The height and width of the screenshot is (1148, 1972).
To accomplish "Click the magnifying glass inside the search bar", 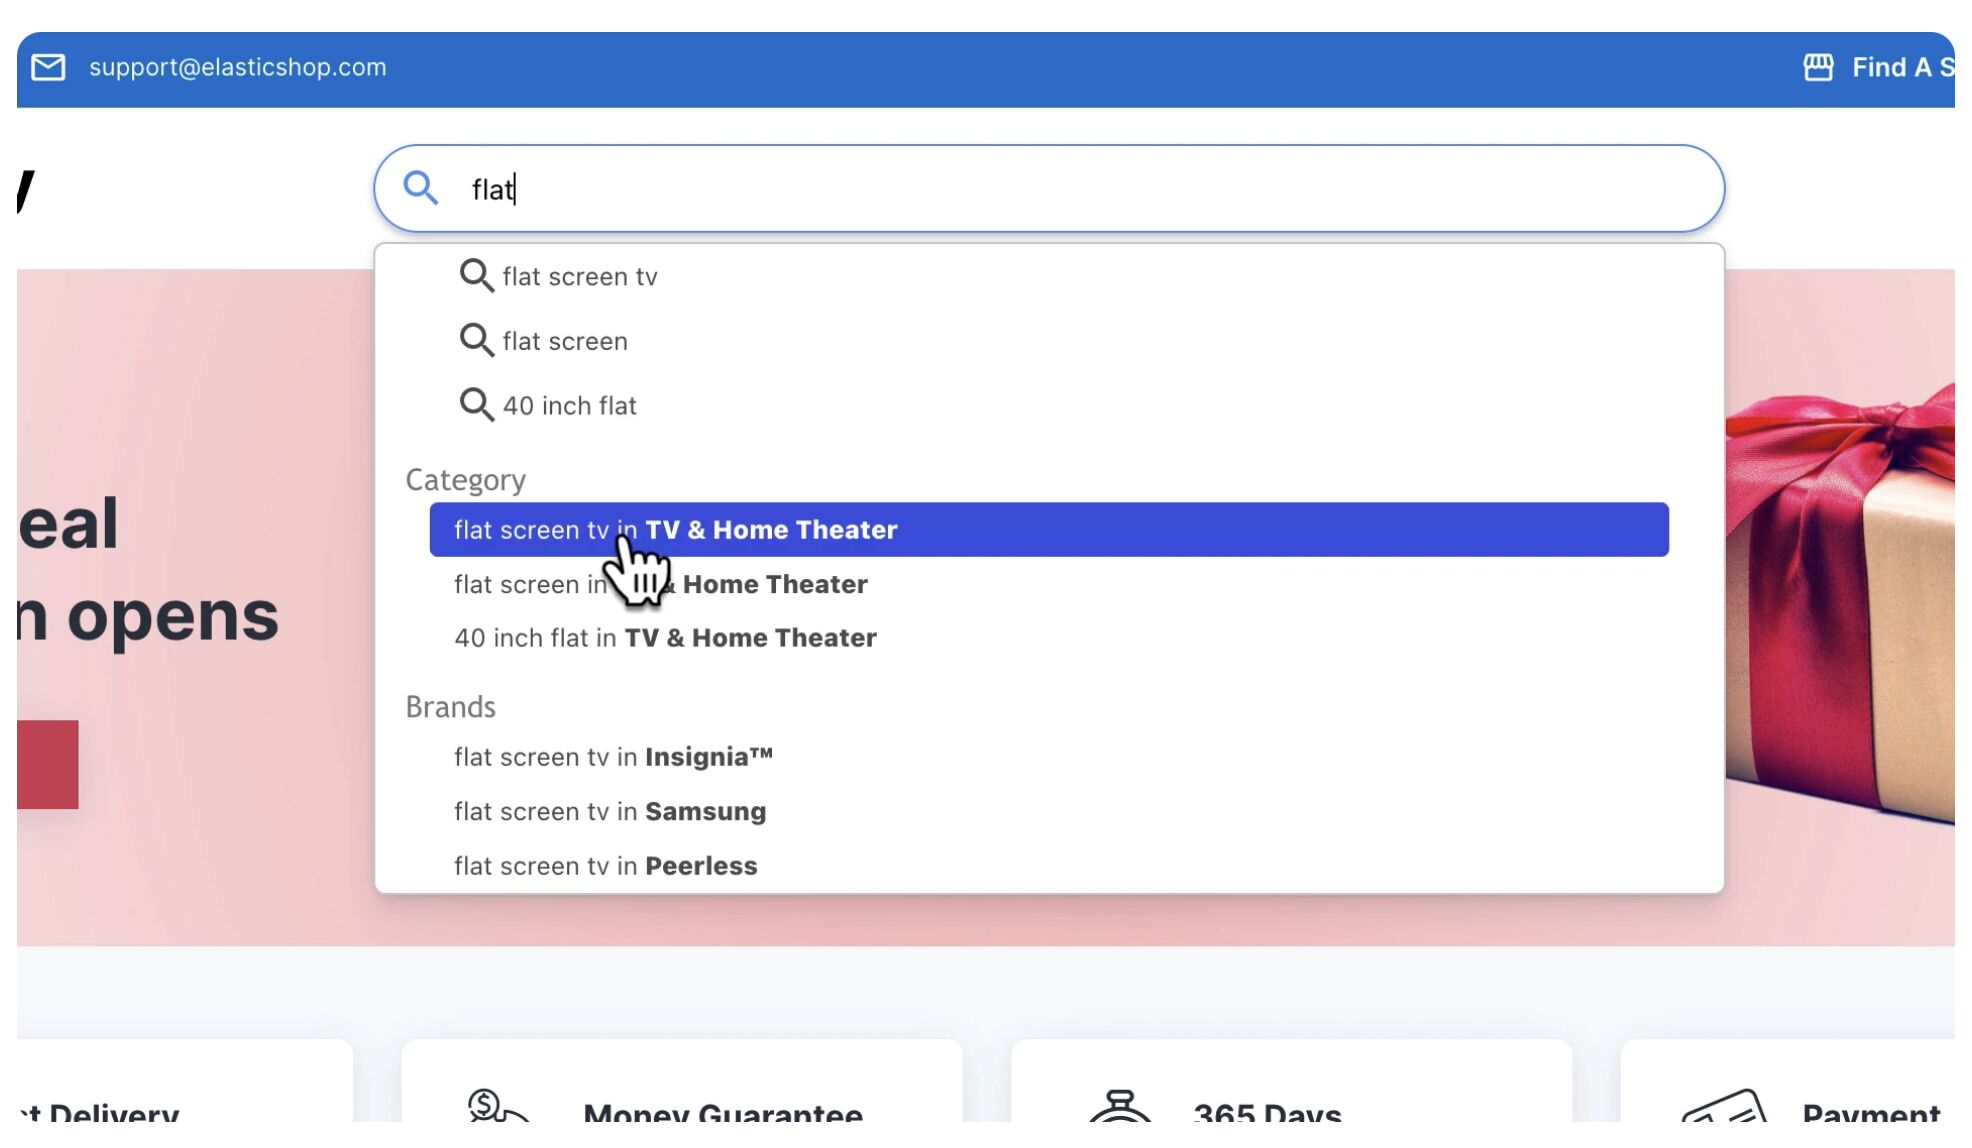I will pos(421,188).
